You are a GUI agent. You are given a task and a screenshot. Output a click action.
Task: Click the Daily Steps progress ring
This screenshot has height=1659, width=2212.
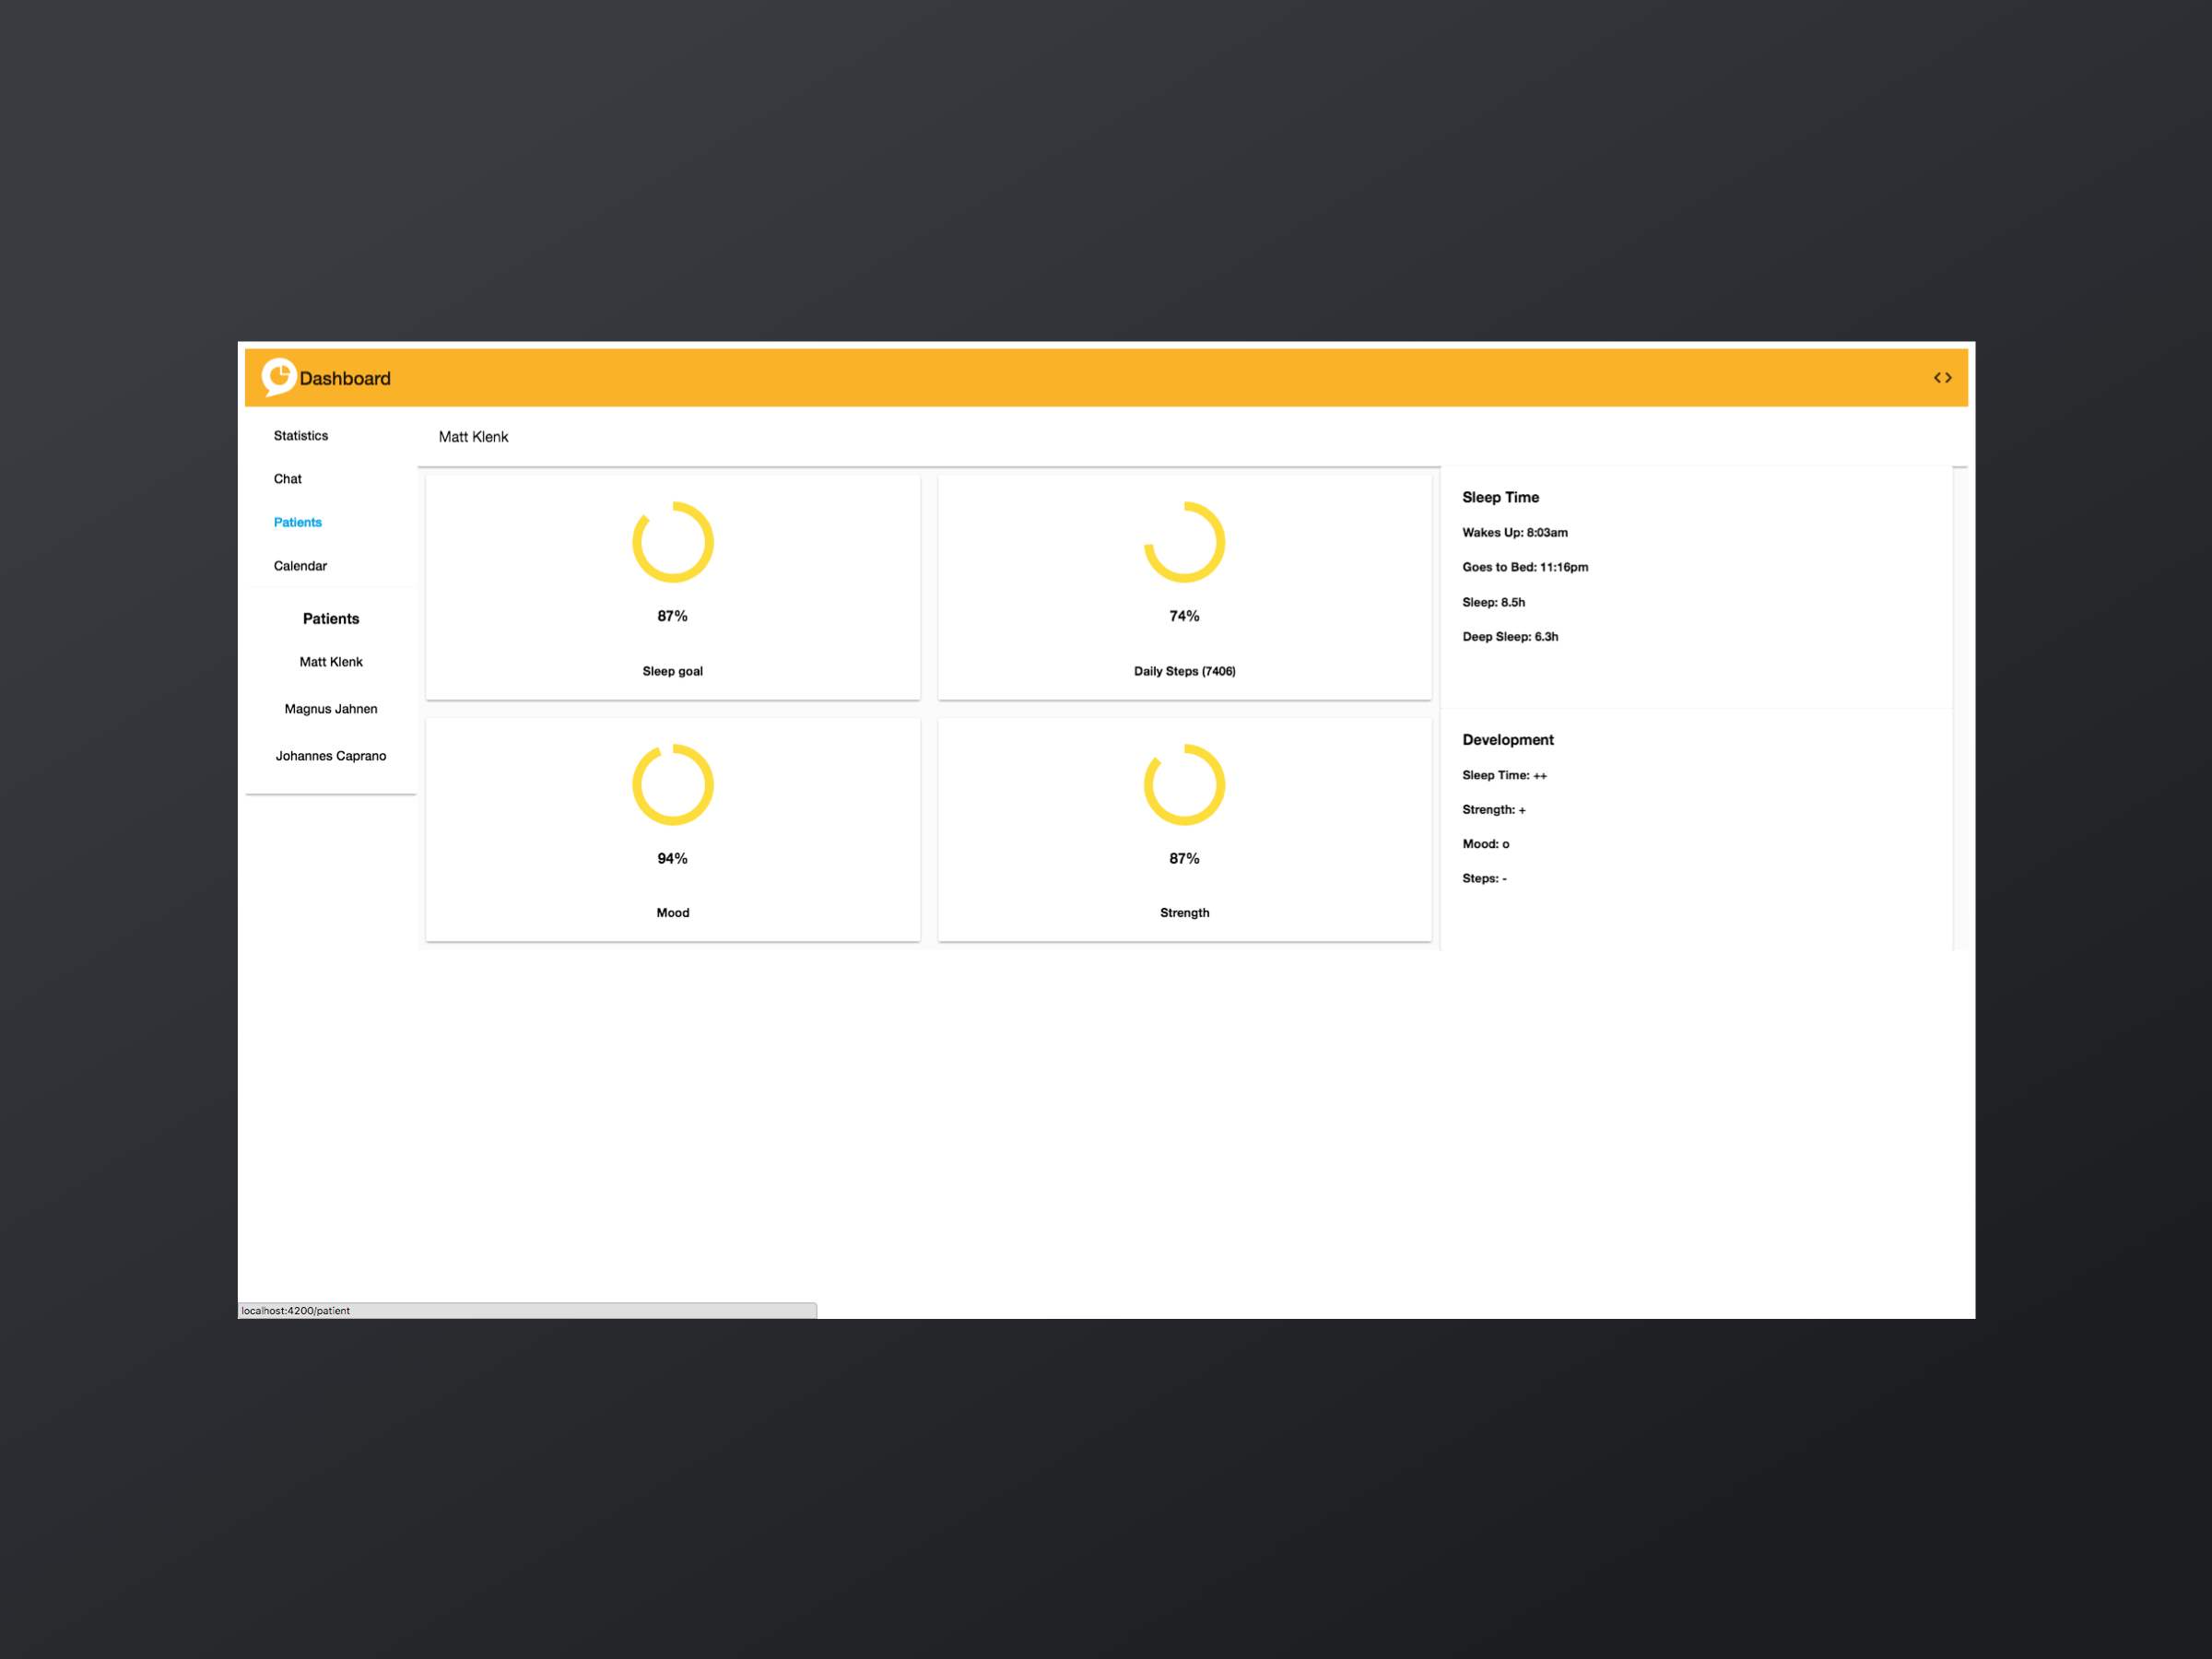click(x=1184, y=542)
